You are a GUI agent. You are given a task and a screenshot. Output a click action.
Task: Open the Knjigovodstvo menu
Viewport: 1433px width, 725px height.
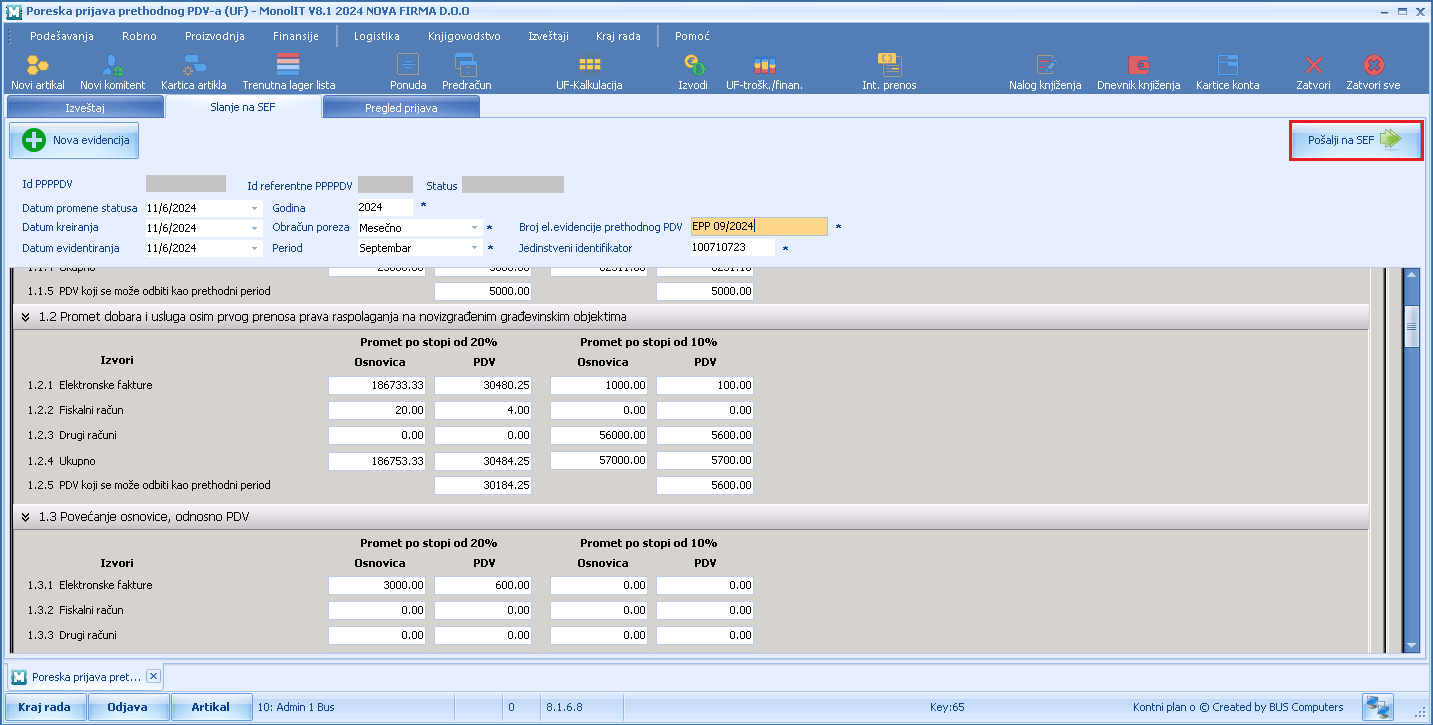point(464,36)
